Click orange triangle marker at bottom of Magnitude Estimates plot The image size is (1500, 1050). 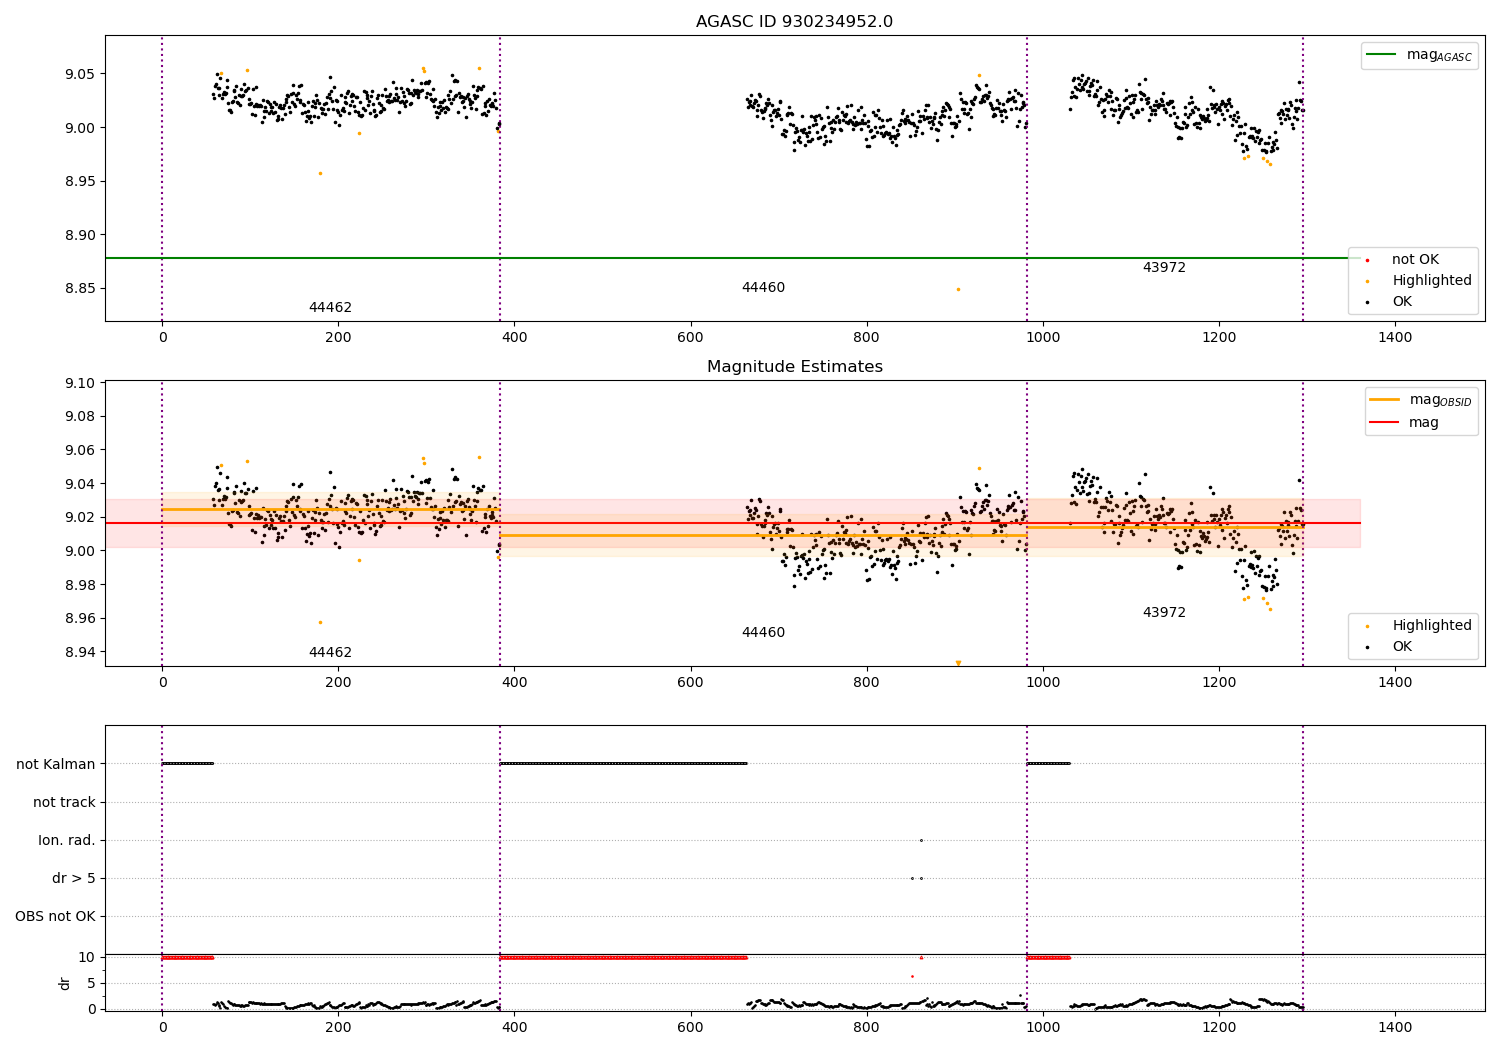(958, 663)
